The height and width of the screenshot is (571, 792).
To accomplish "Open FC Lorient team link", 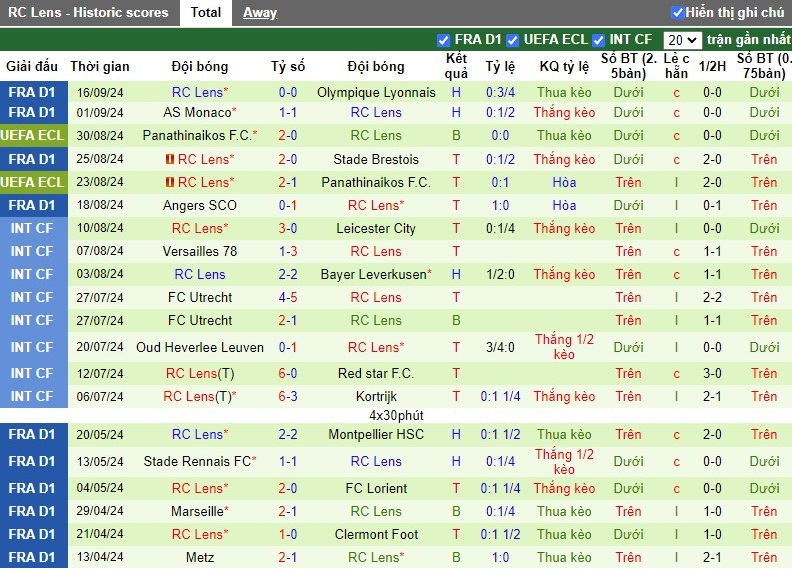I will (x=376, y=488).
